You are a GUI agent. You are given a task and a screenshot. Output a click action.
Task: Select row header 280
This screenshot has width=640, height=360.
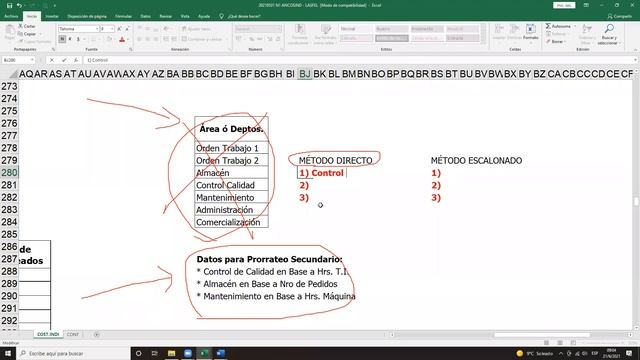click(x=9, y=173)
